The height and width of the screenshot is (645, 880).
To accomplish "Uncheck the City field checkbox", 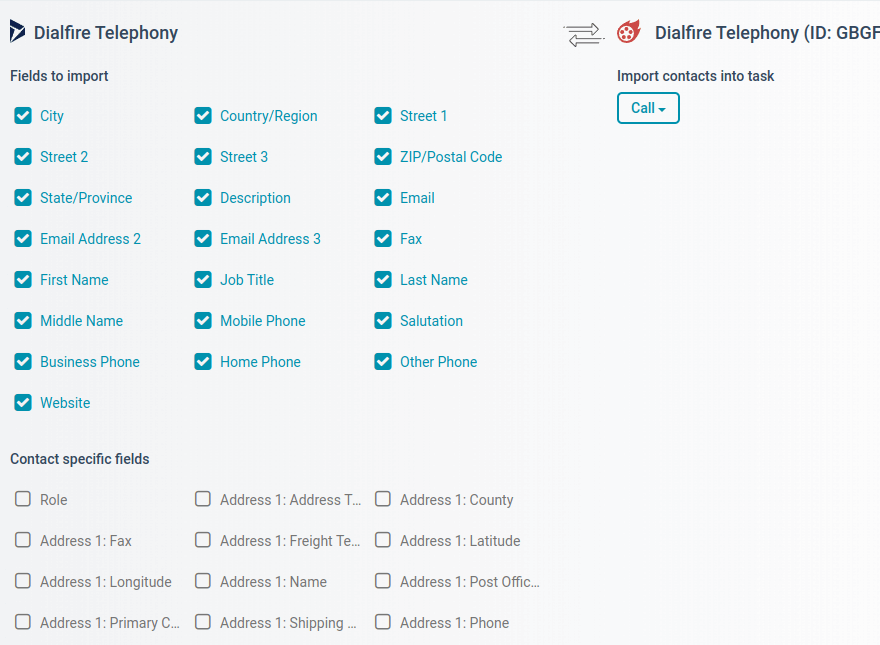I will coord(23,116).
